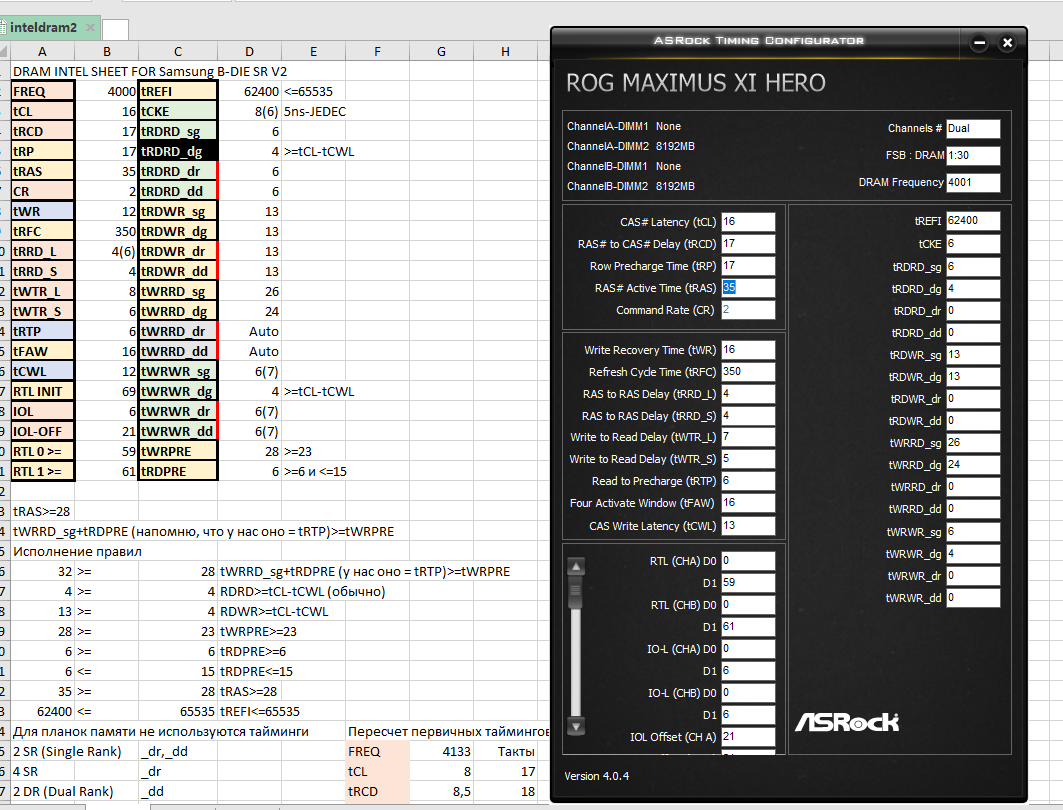Click the tWTR_S value field in configurator
The height and width of the screenshot is (810, 1063).
[748, 459]
